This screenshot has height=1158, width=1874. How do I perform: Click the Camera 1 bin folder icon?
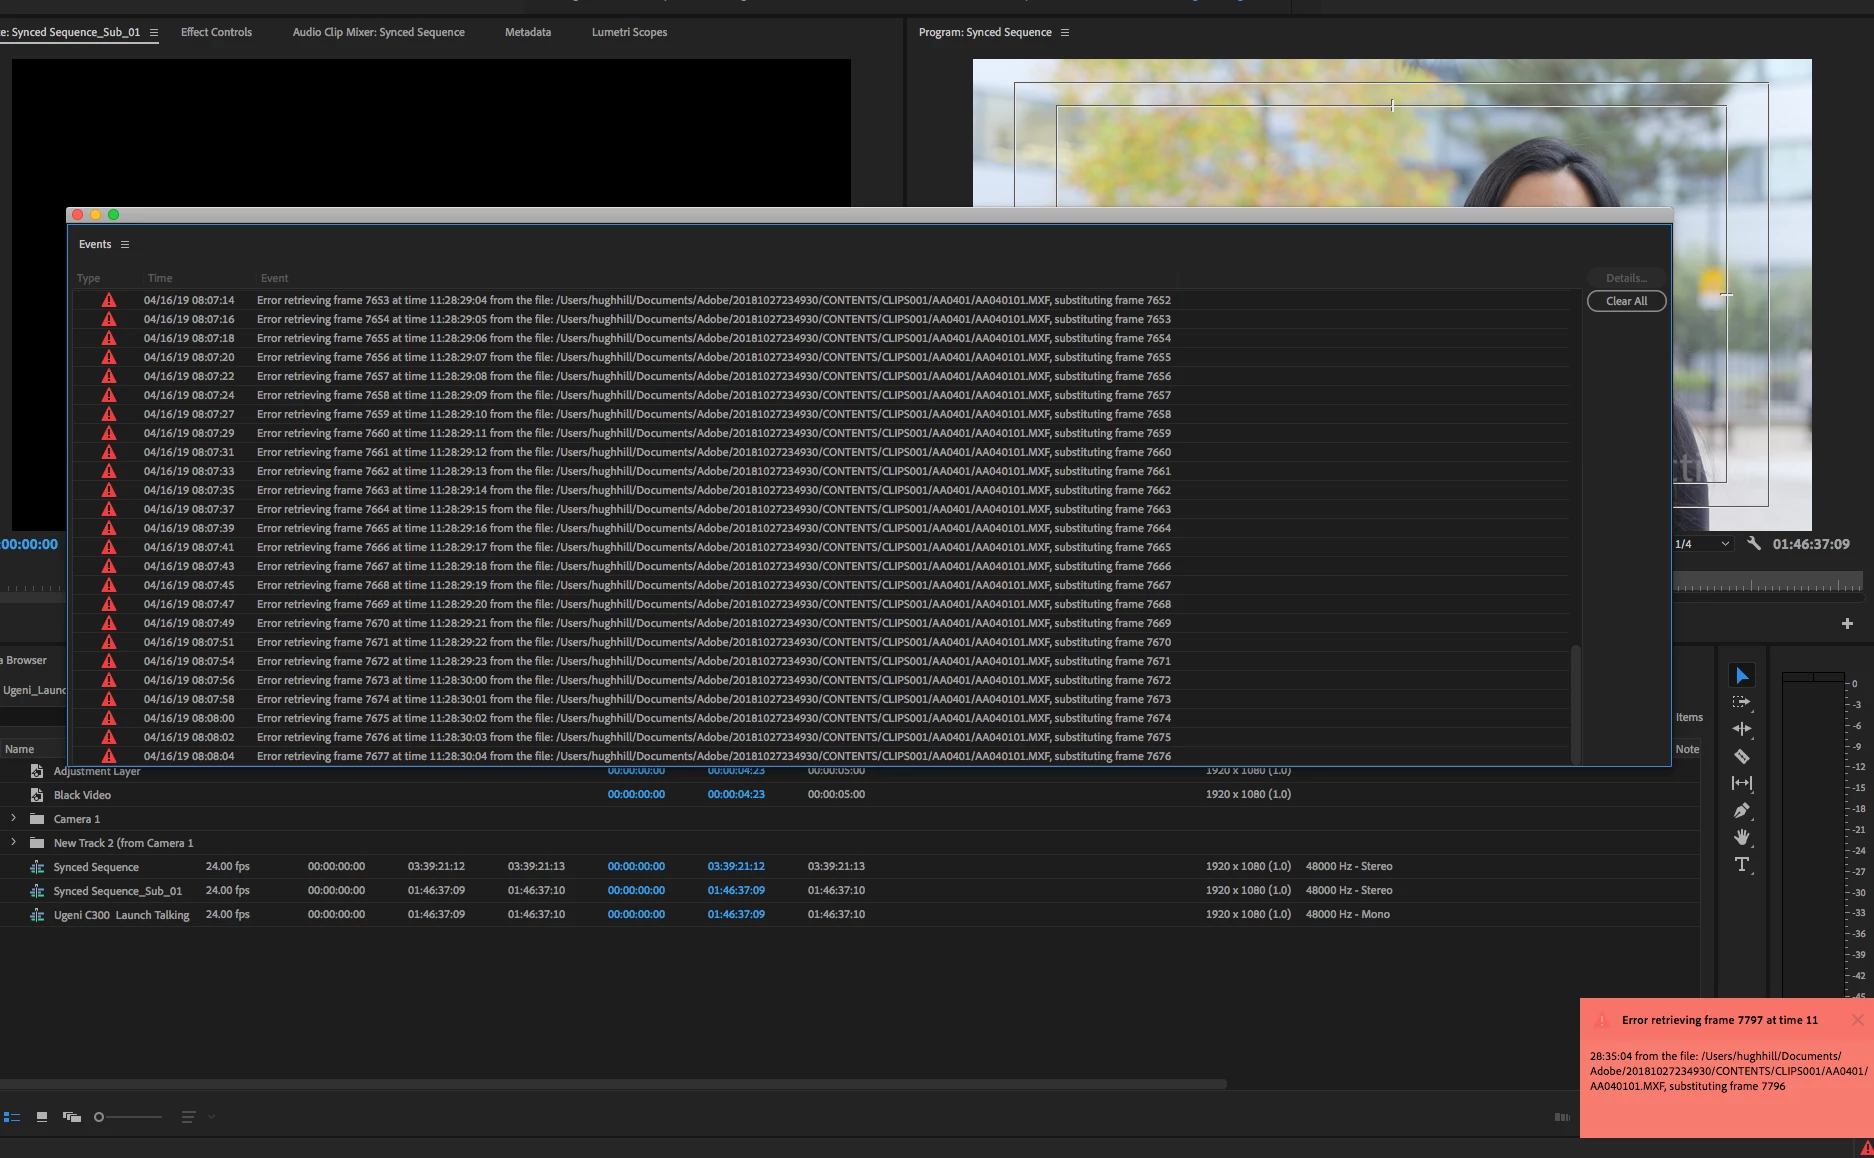(x=37, y=819)
